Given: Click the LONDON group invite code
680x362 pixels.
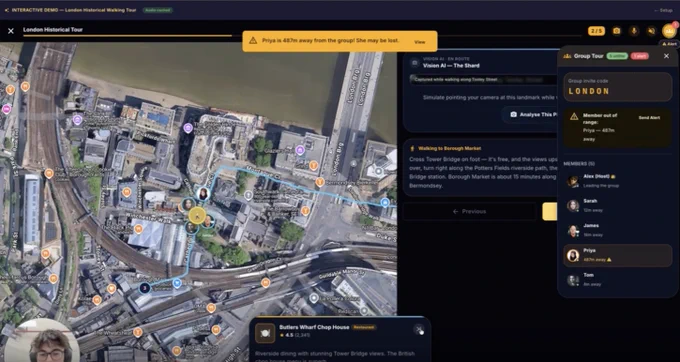Looking at the screenshot, I should pyautogui.click(x=589, y=91).
